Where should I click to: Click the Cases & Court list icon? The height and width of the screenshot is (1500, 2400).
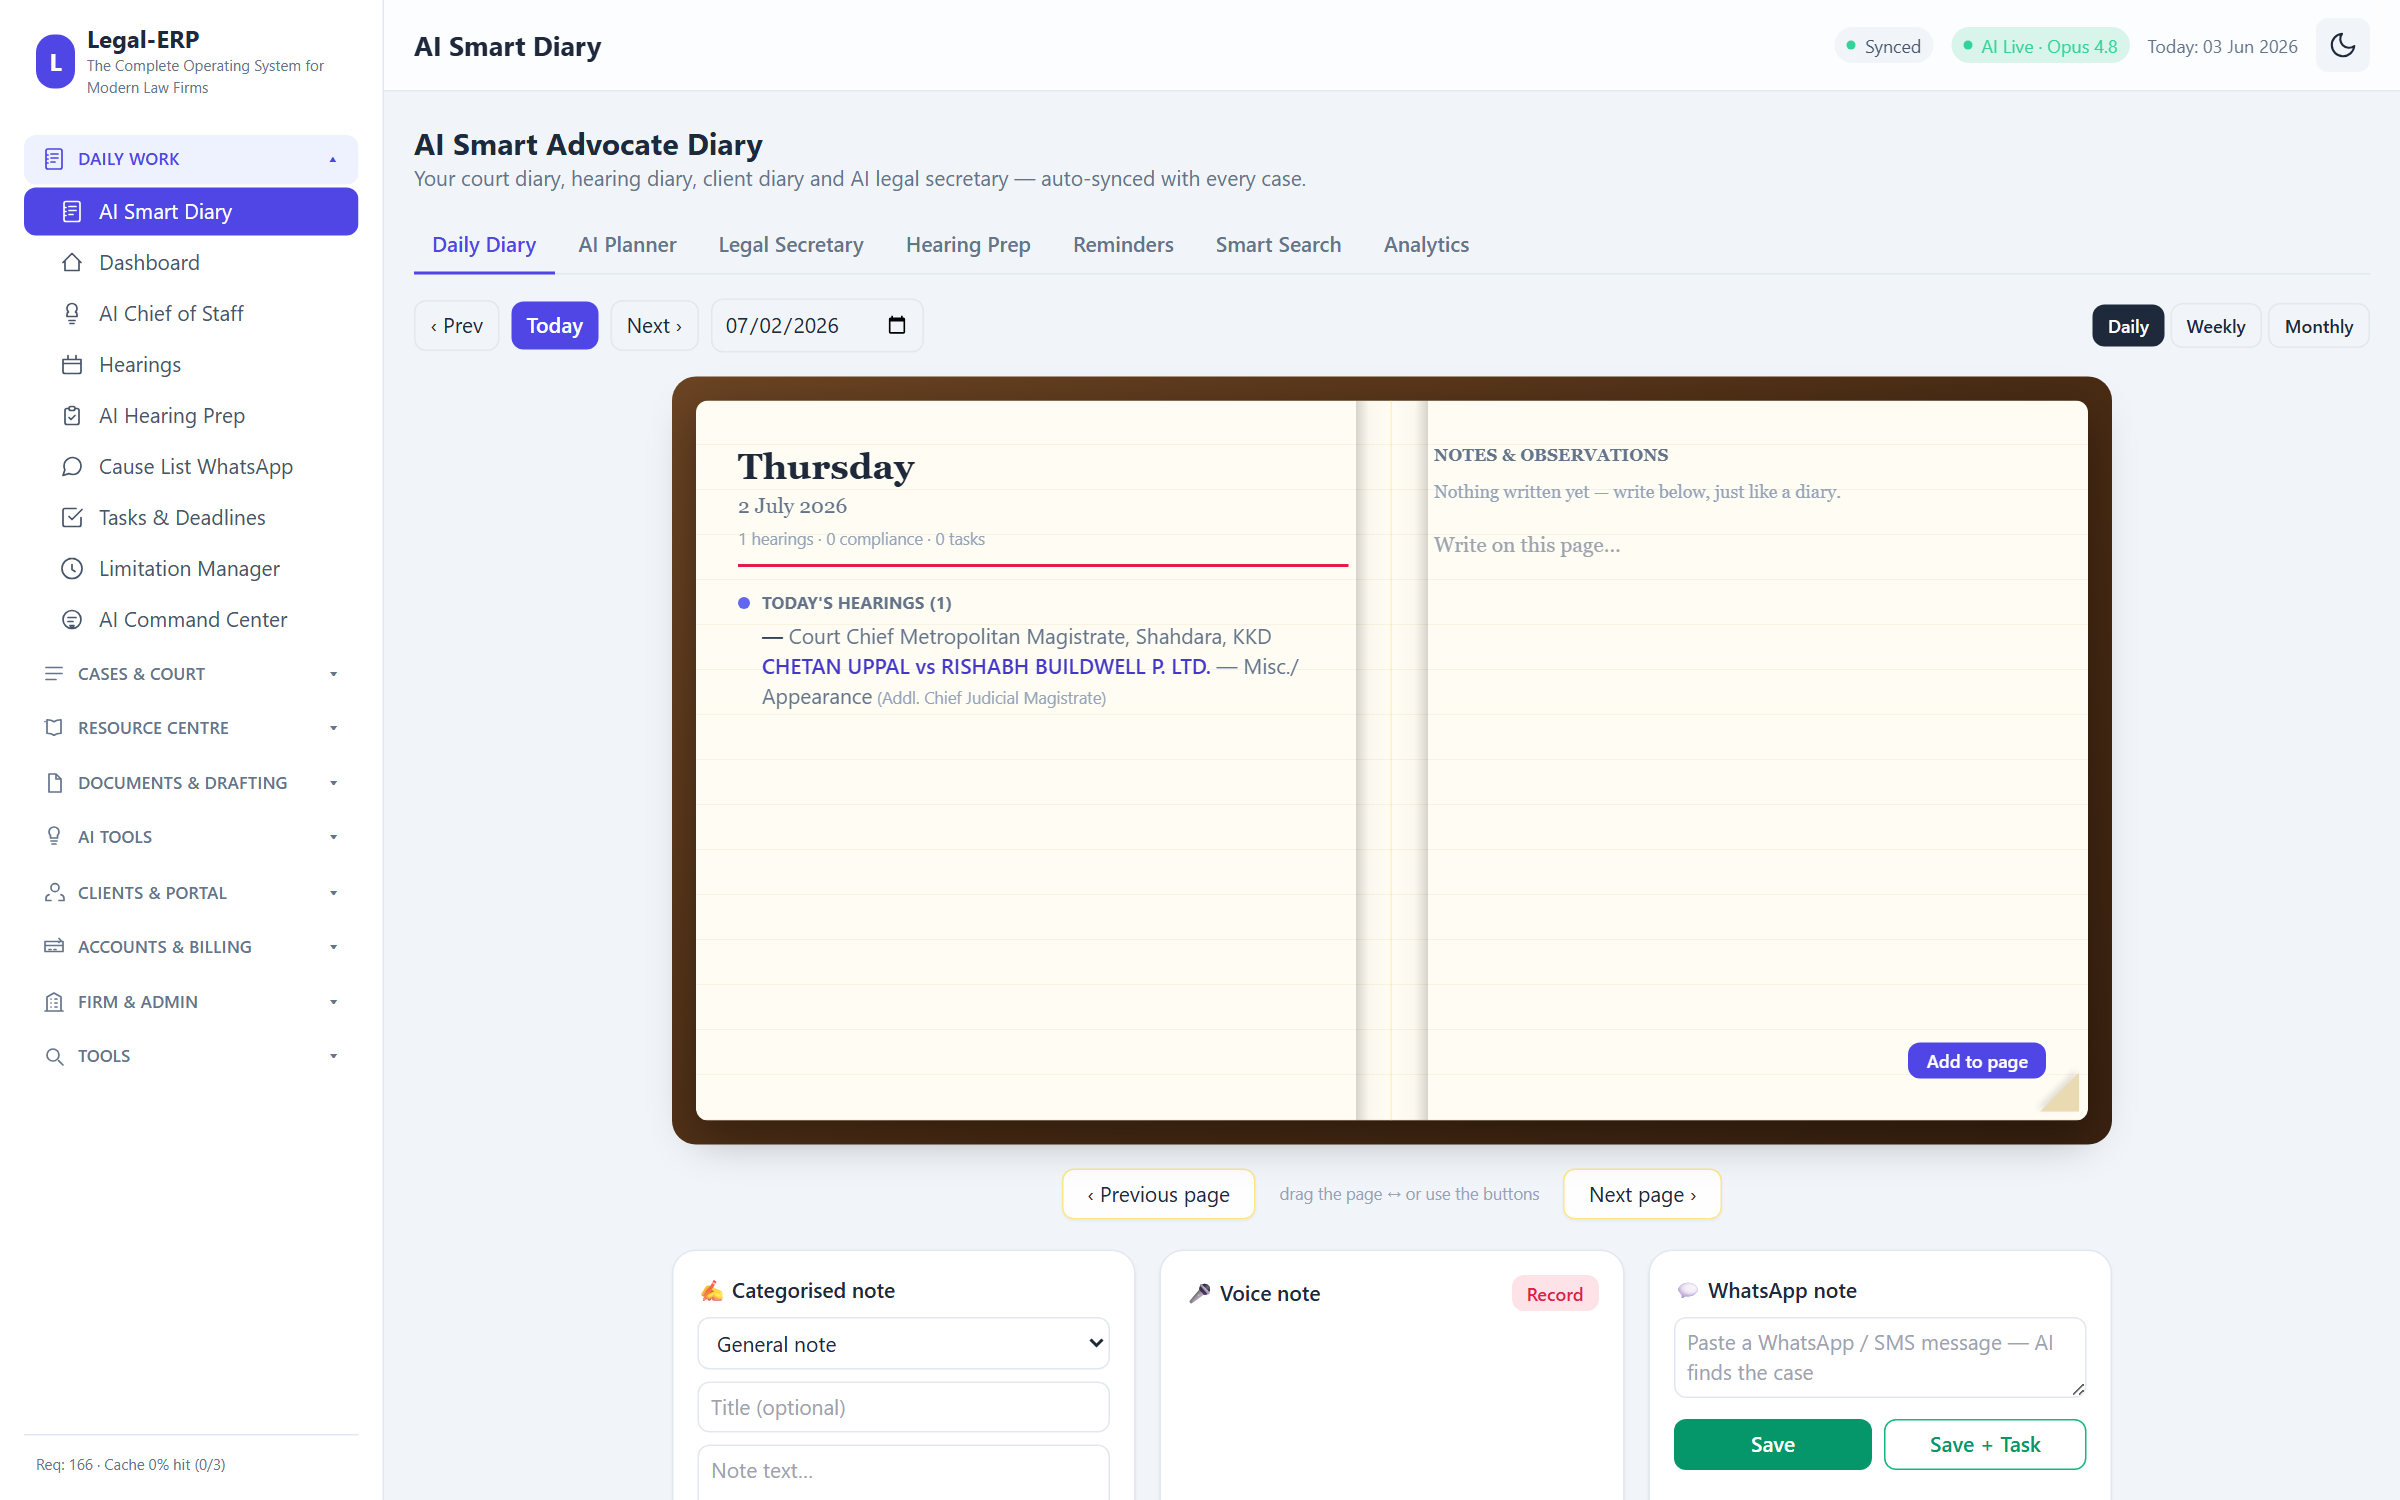click(x=54, y=673)
